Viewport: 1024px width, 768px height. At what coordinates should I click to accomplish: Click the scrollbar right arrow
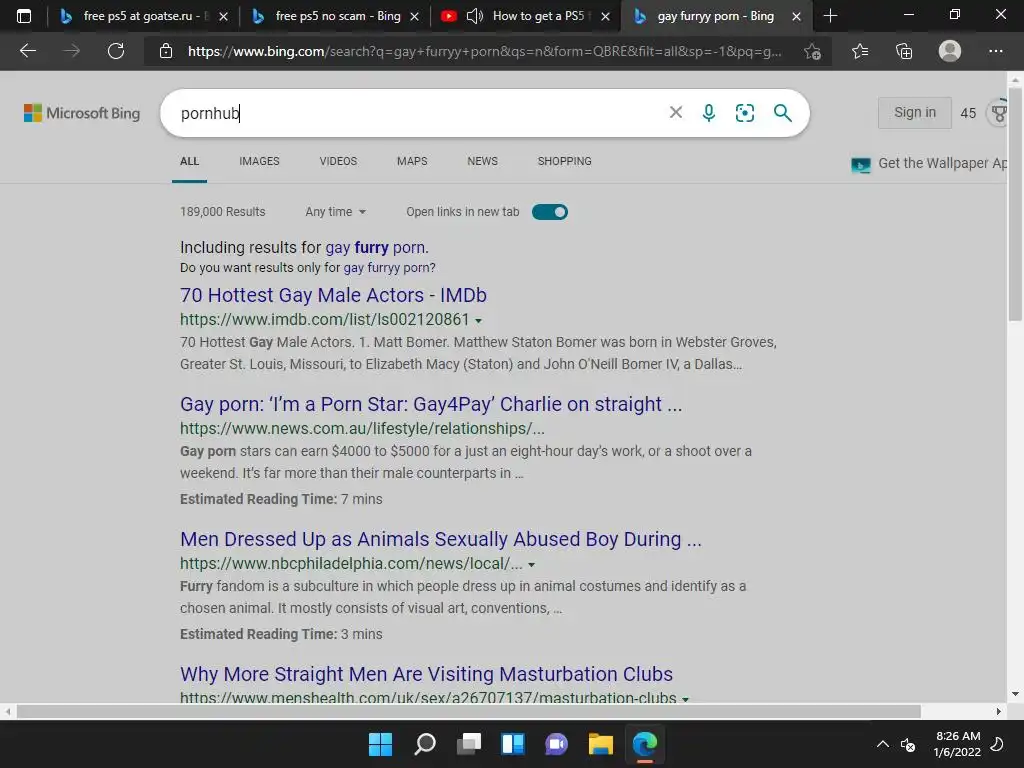pyautogui.click(x=999, y=711)
